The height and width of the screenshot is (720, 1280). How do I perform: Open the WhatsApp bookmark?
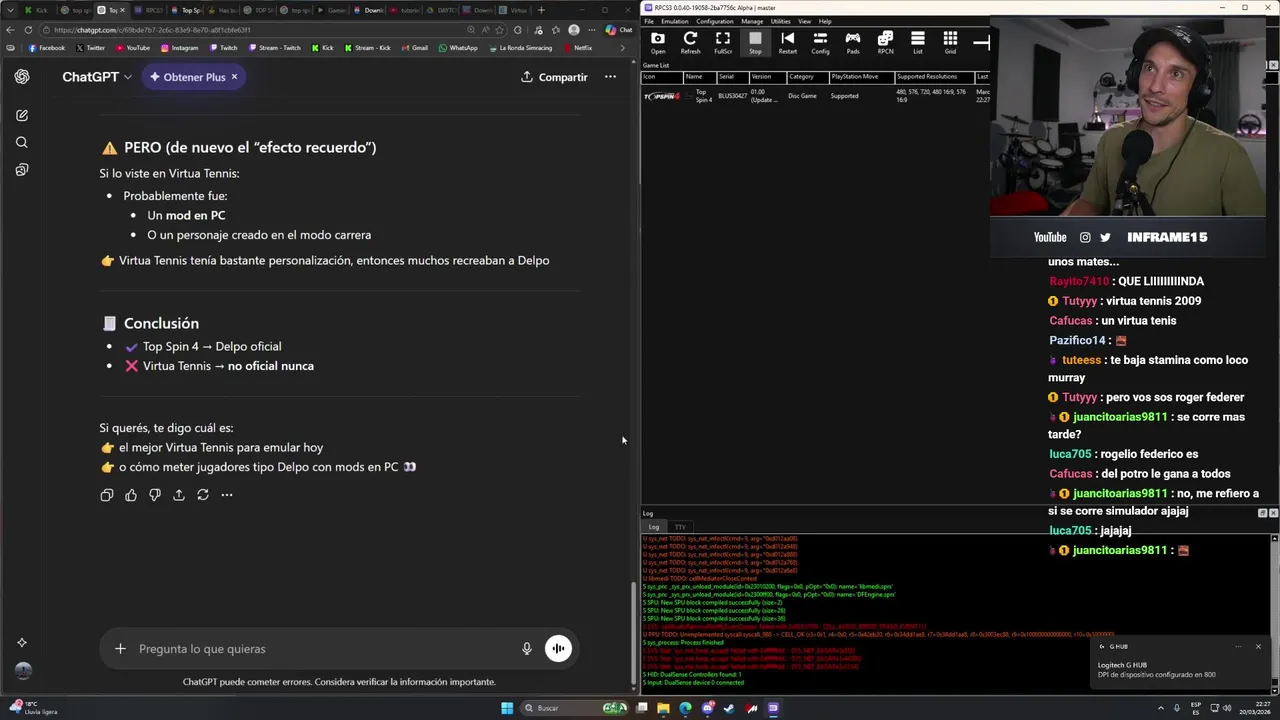(458, 48)
